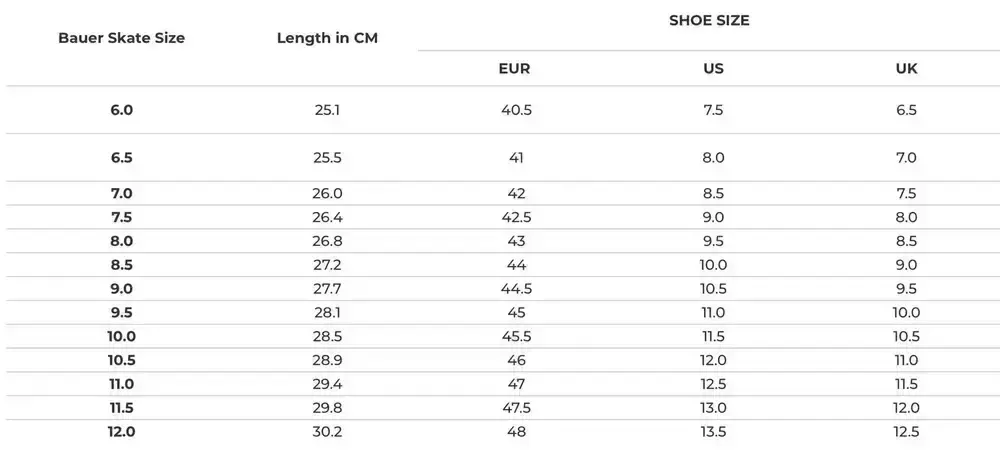This screenshot has height=451, width=1000.
Task: Click the "UK" sub-column header
Action: pyautogui.click(x=907, y=69)
